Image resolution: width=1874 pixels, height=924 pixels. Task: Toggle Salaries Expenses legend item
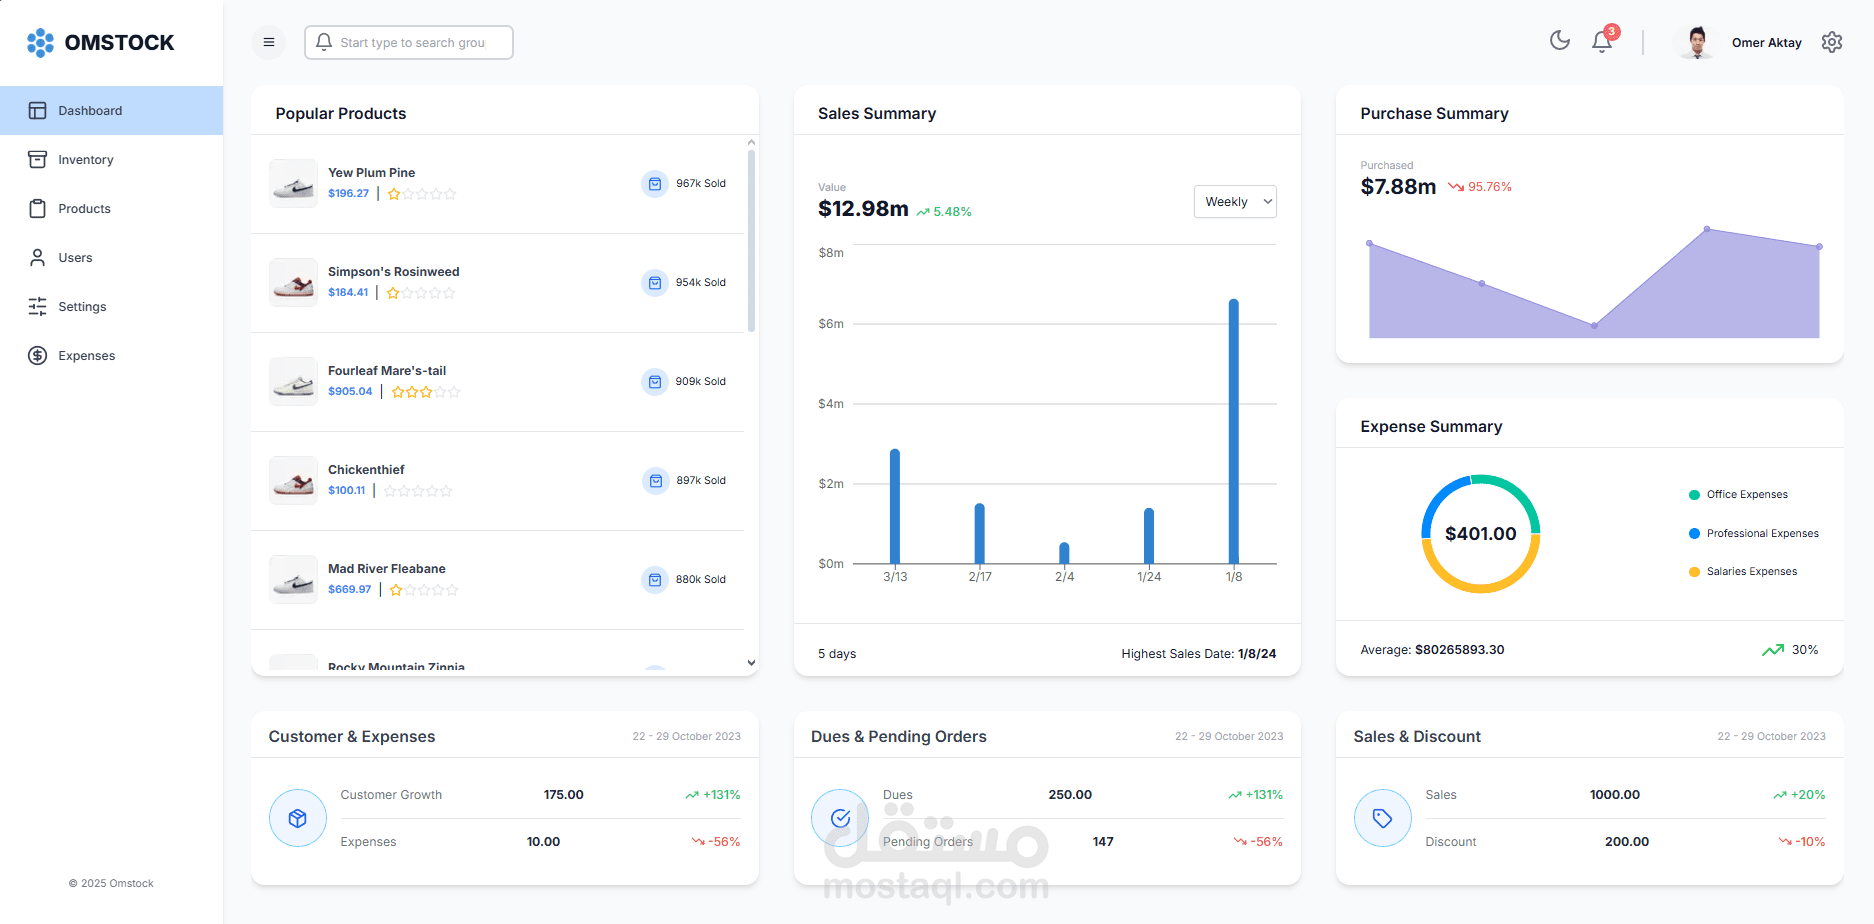point(1743,572)
